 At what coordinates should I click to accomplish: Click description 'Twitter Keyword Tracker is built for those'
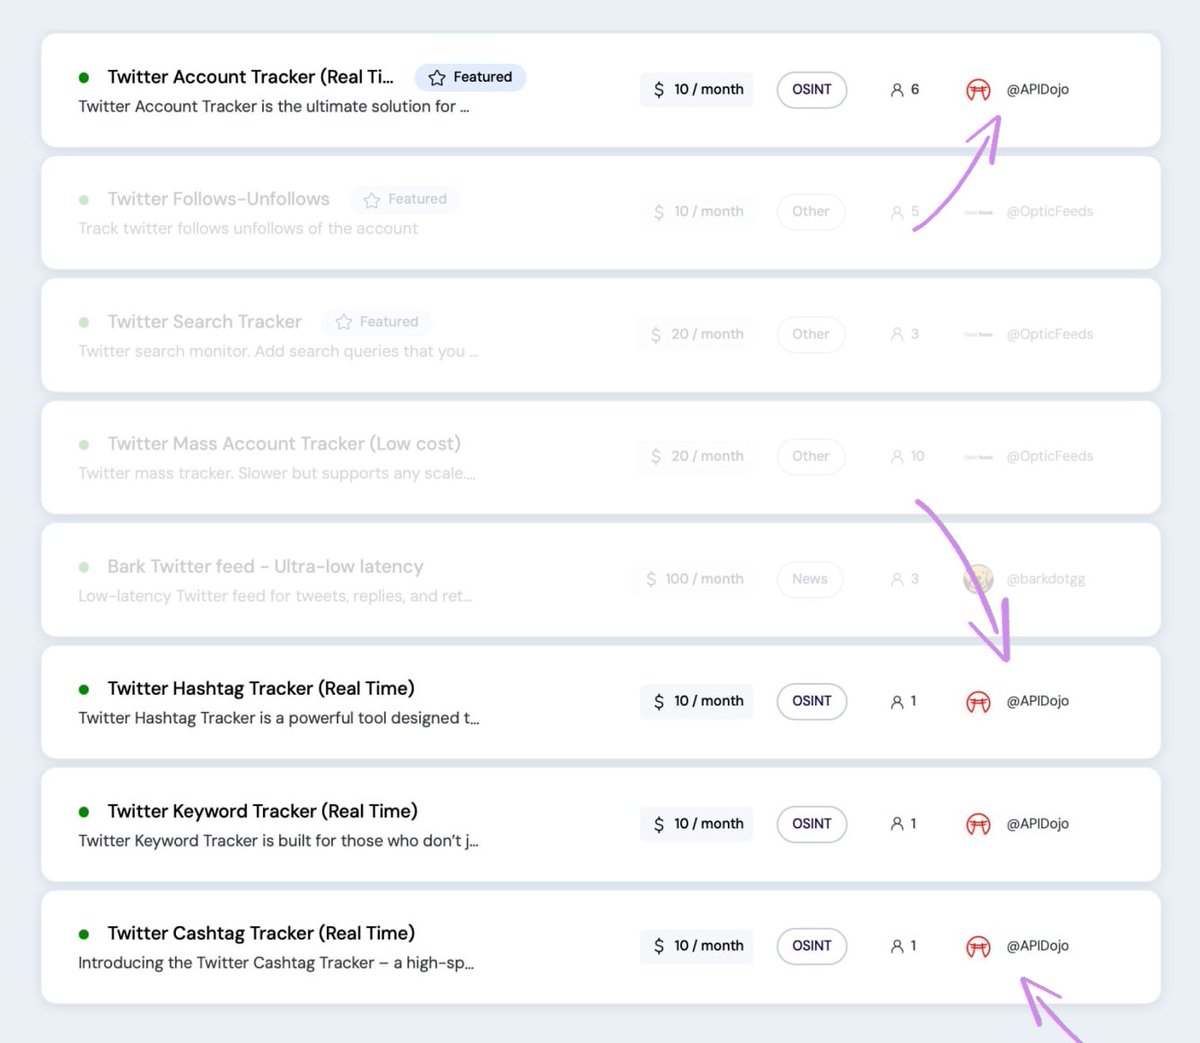(x=278, y=841)
